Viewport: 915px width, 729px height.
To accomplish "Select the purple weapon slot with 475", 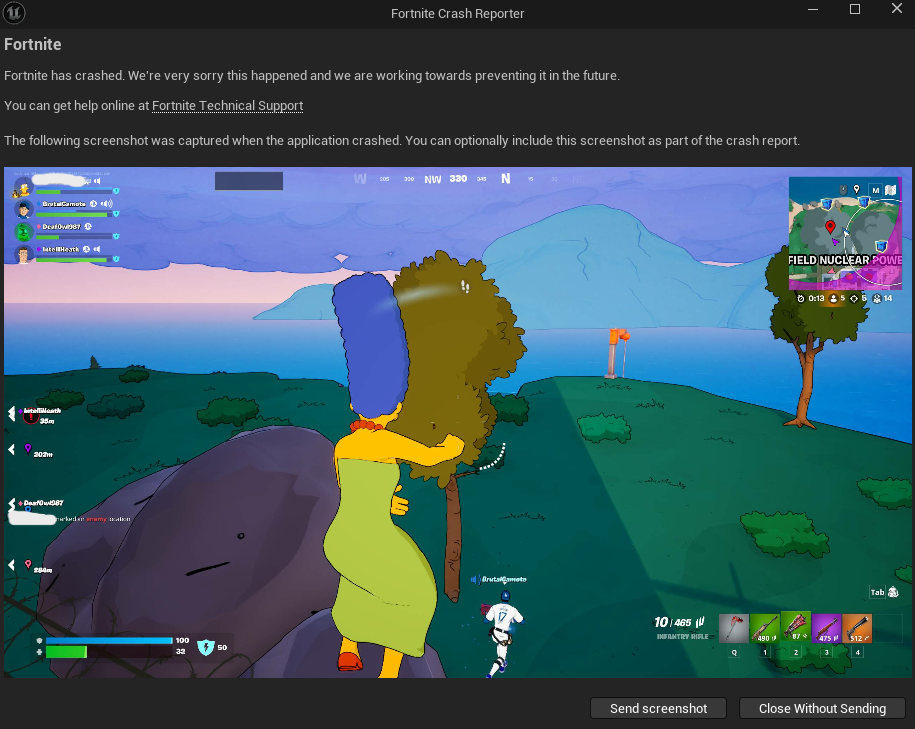I will coord(826,629).
